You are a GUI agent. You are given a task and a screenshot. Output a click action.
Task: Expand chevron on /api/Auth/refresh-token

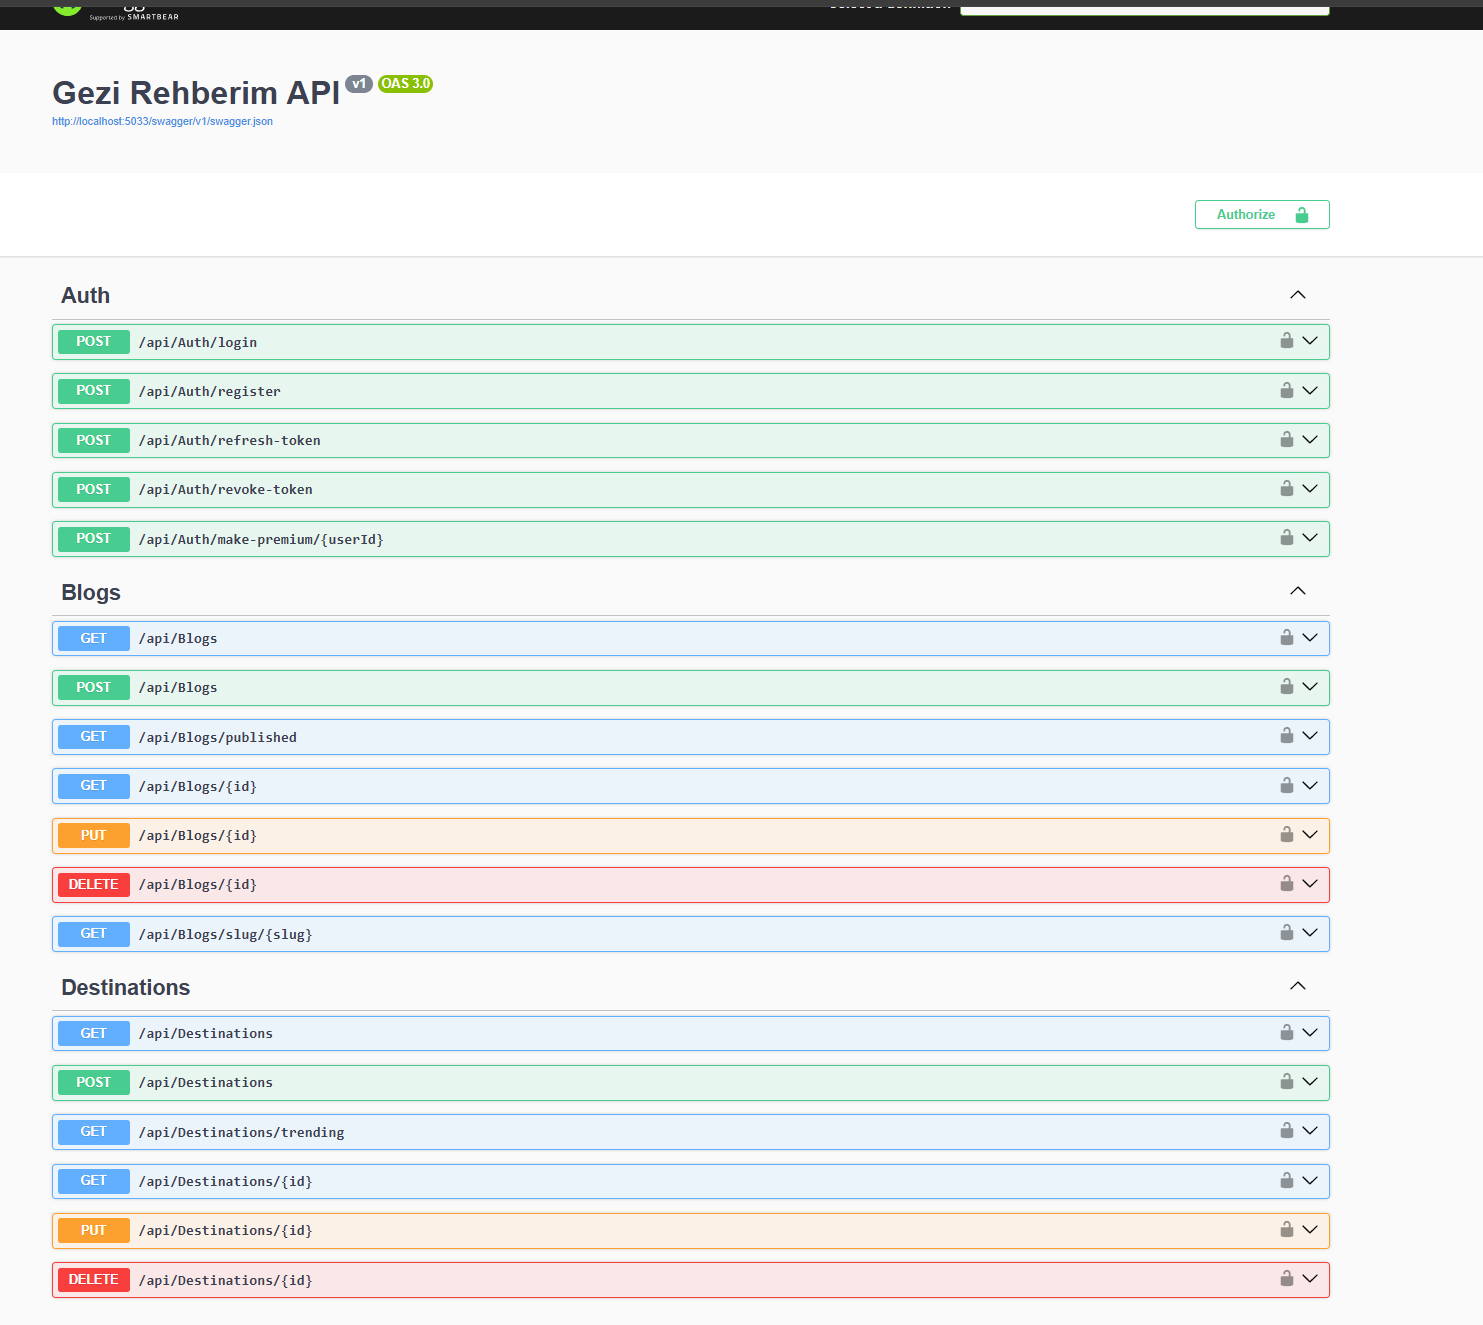tap(1310, 439)
